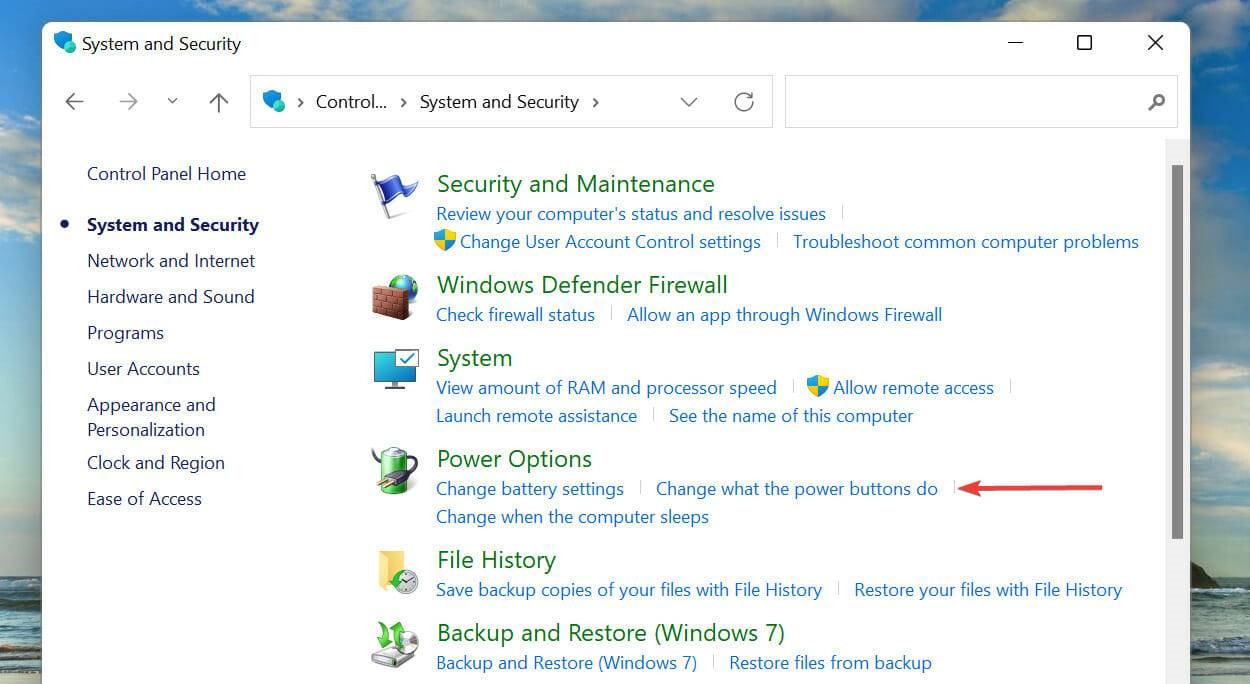Open the File History heading

coord(496,560)
